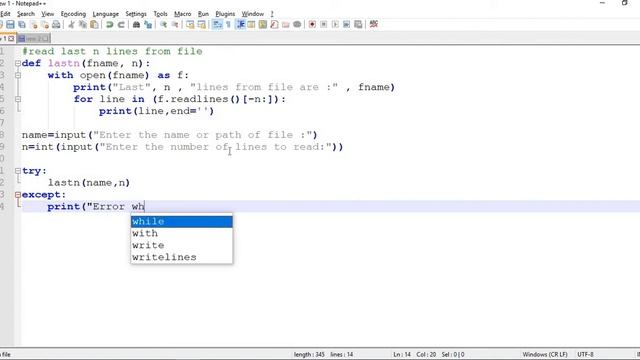Open the Window menu
Viewport: 640px width, 360px height.
pyautogui.click(x=253, y=14)
